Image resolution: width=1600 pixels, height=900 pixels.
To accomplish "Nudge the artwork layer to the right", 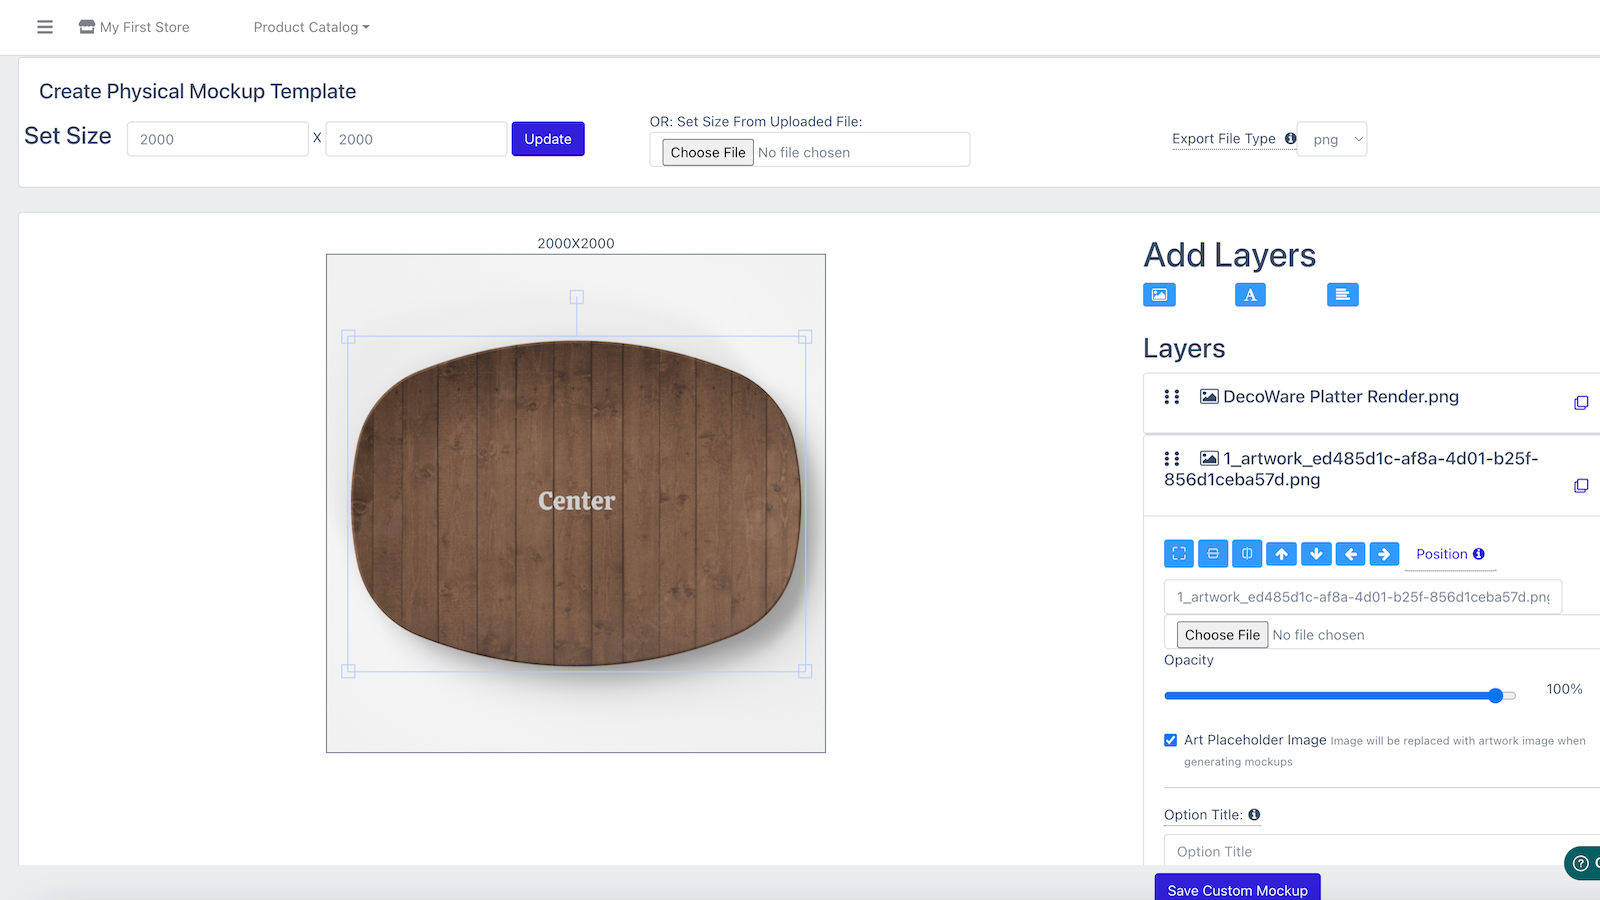I will point(1384,553).
